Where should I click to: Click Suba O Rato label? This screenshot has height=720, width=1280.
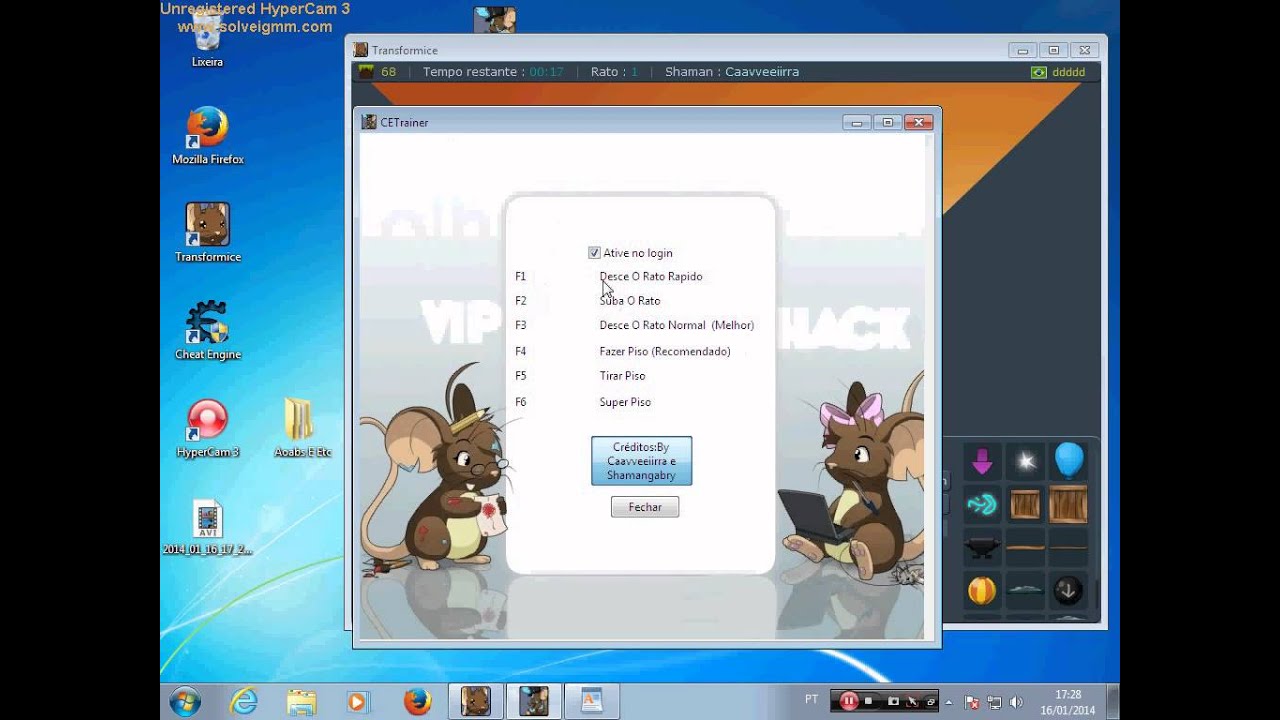pos(630,300)
